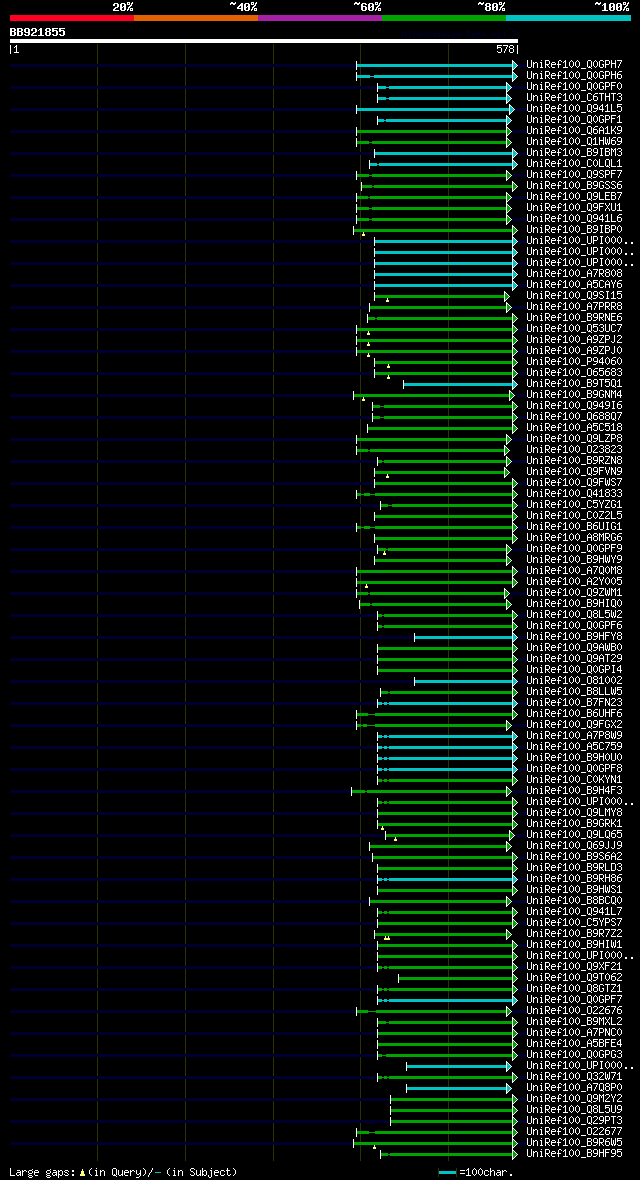The width and height of the screenshot is (640, 1180).
Task: Select the UniRef100_Q9LEB7 label
Action: pyautogui.click(x=574, y=196)
